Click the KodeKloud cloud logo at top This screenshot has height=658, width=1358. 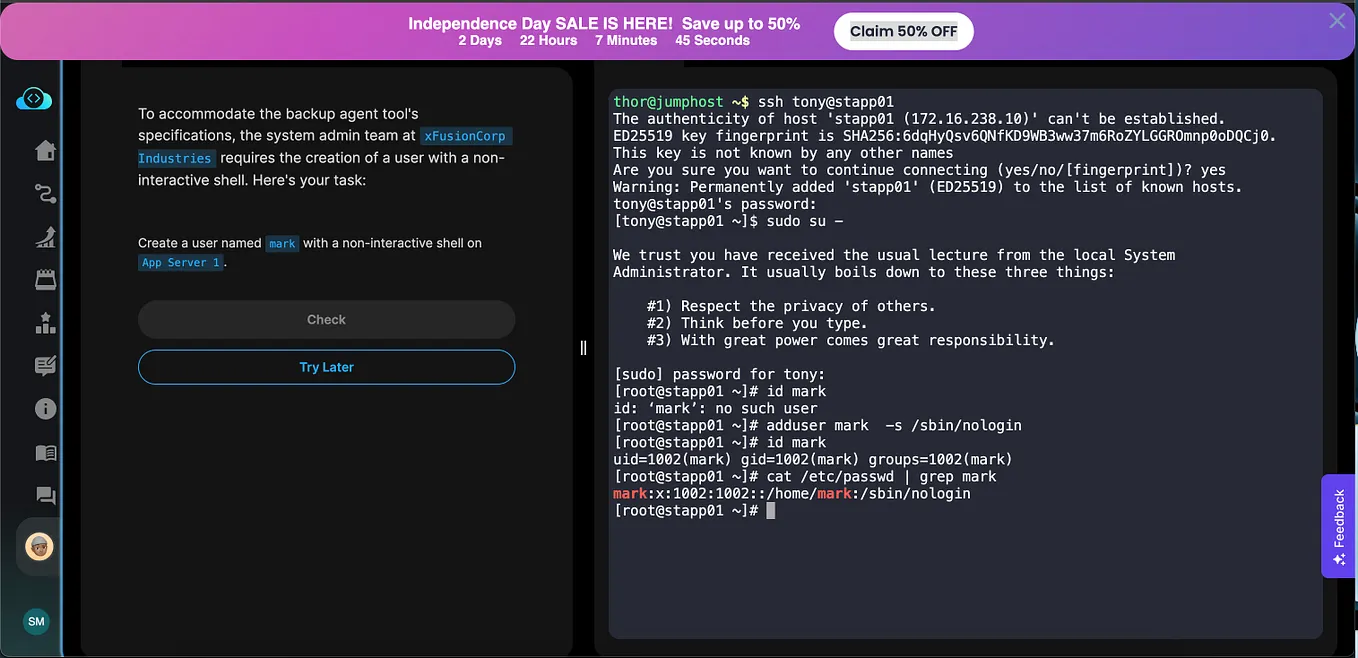pos(33,97)
